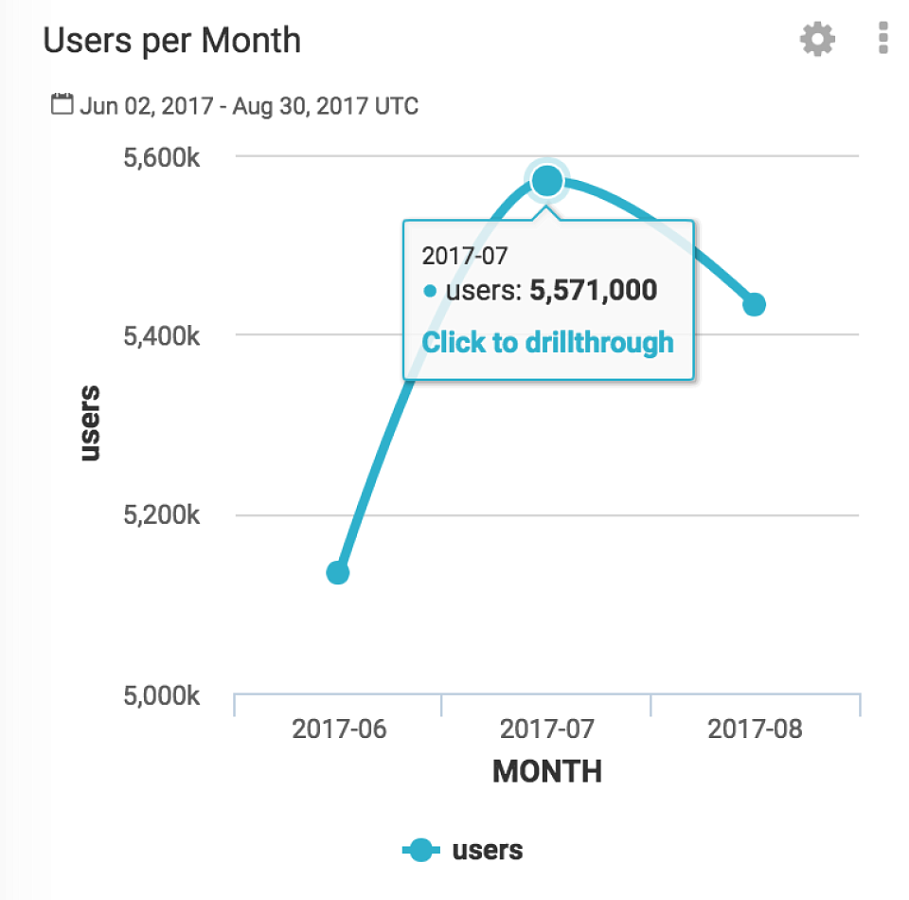Click the calendar icon beside date range
This screenshot has height=900, width=909.
pos(62,104)
